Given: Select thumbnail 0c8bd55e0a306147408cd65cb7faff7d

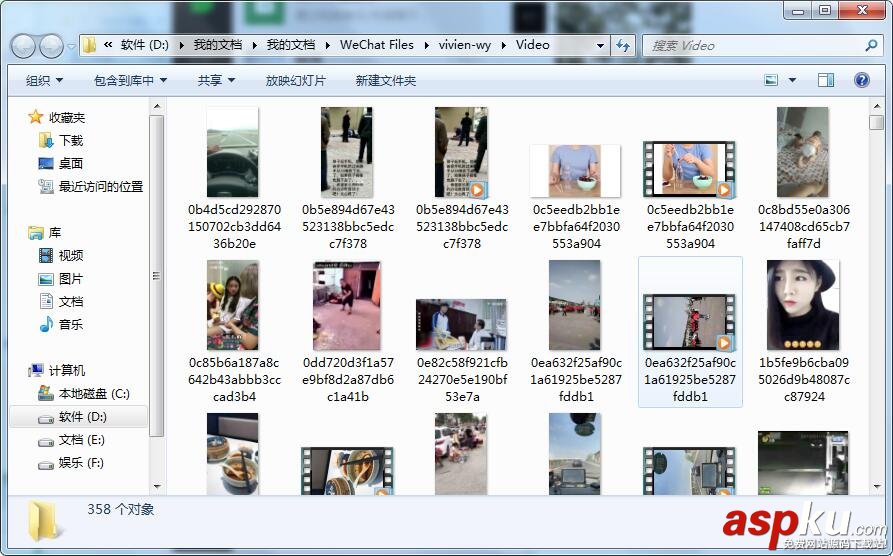Looking at the screenshot, I should tap(802, 152).
